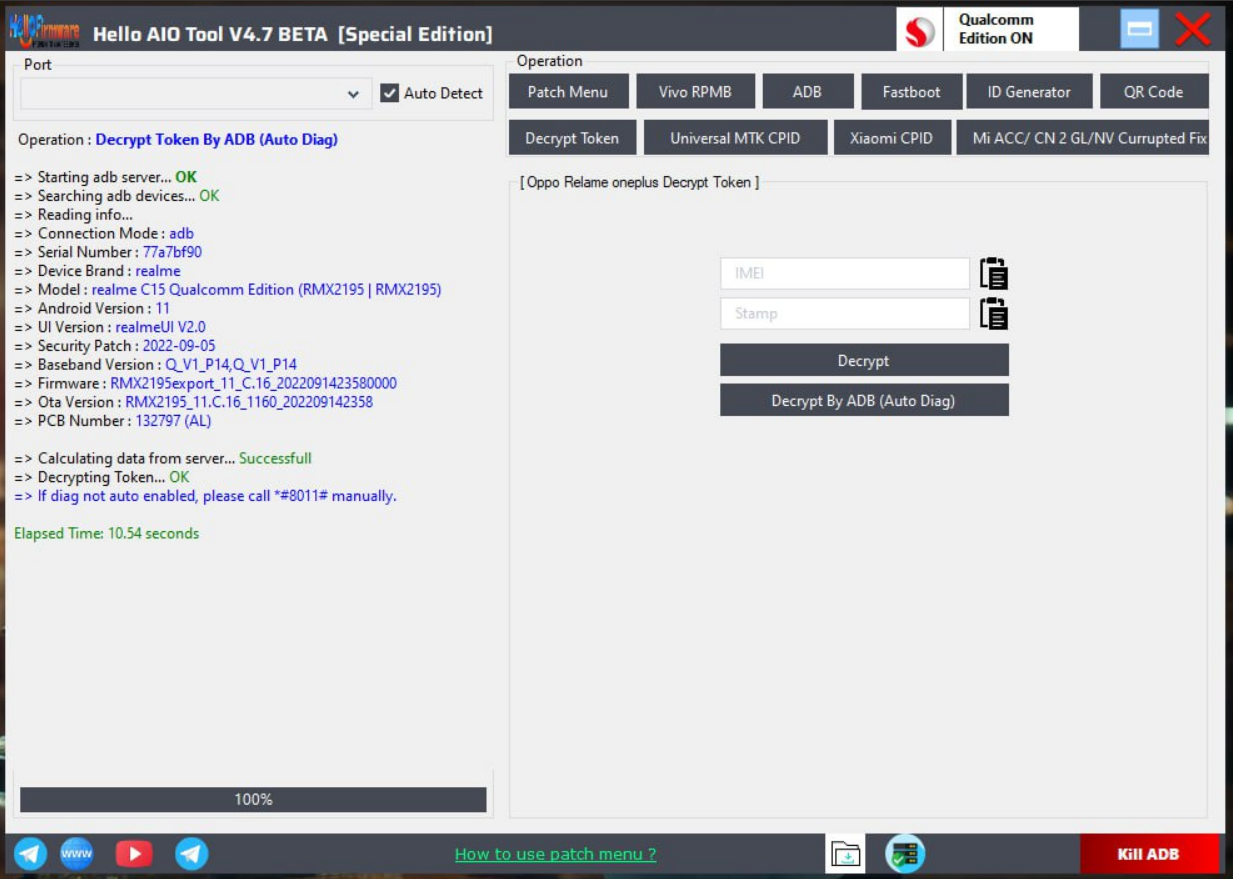Click Calculating data from server Successfull line
The image size is (1233, 879).
point(163,458)
